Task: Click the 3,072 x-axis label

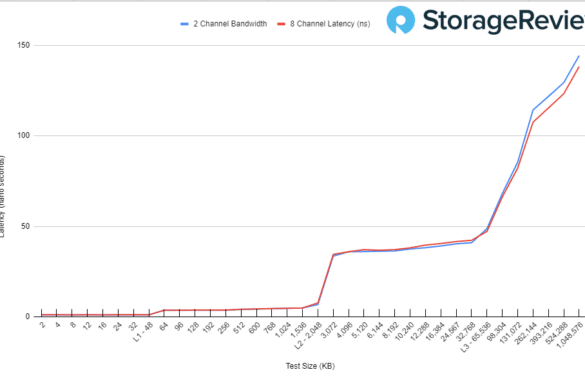Action: coord(329,330)
